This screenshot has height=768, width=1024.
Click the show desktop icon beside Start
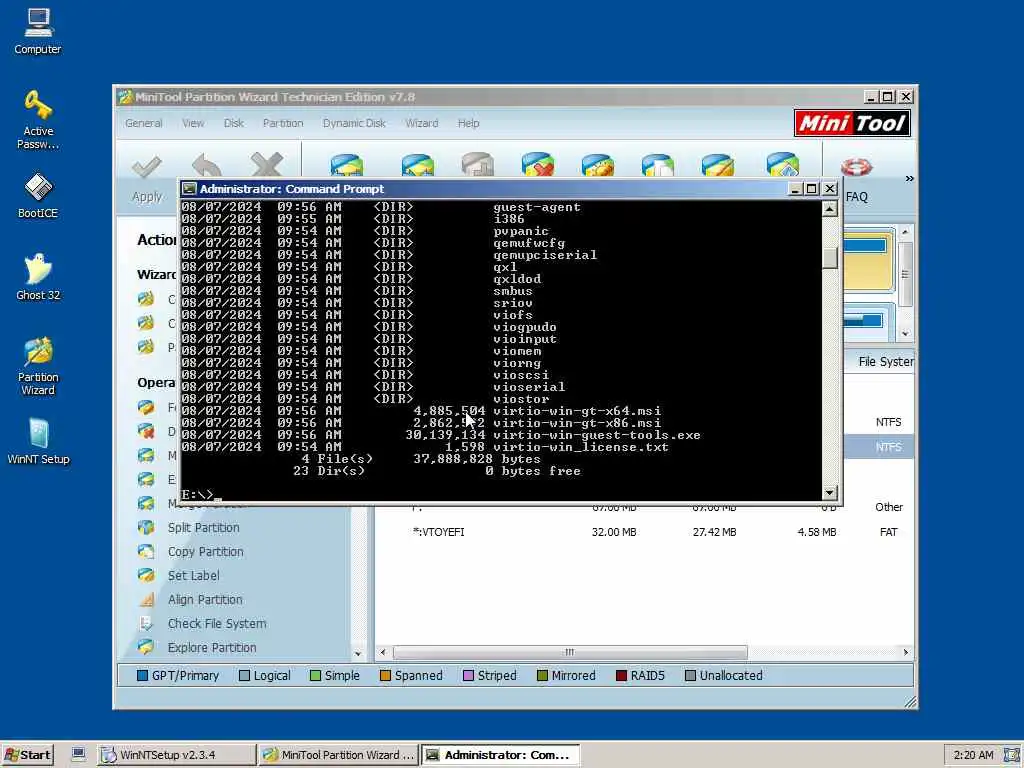pyautogui.click(x=78, y=754)
